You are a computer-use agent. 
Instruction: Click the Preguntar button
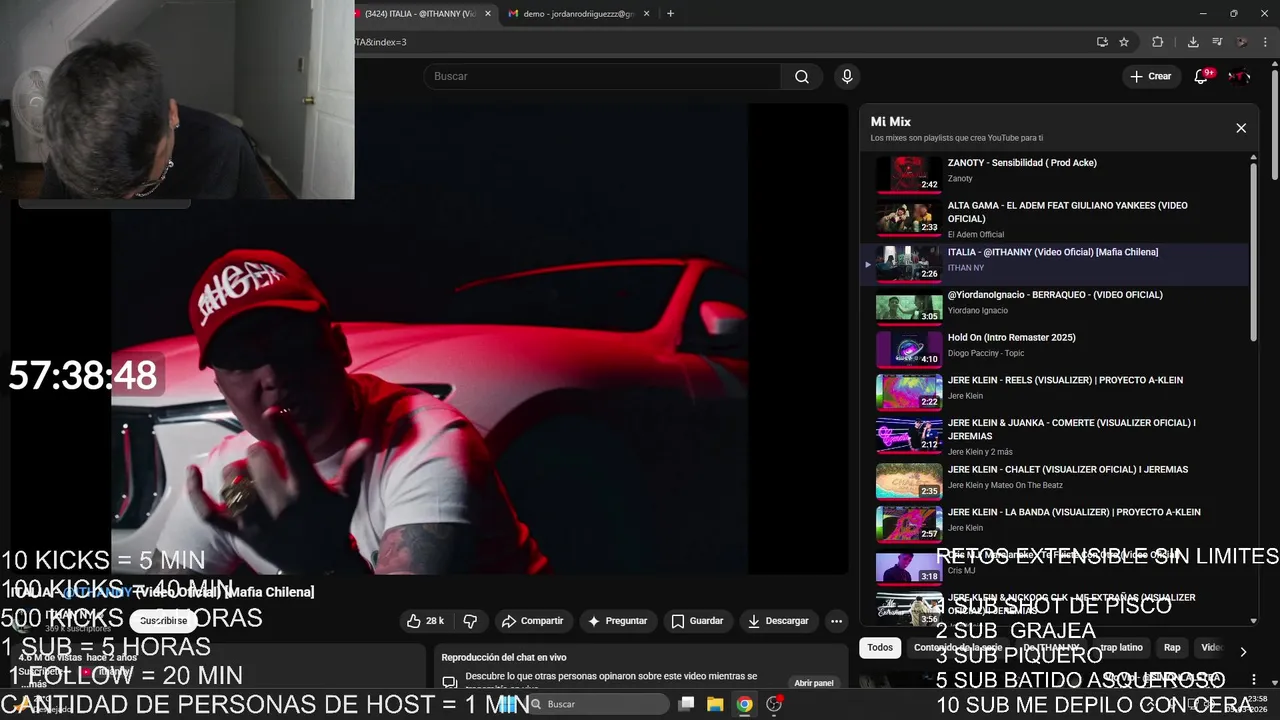click(617, 621)
